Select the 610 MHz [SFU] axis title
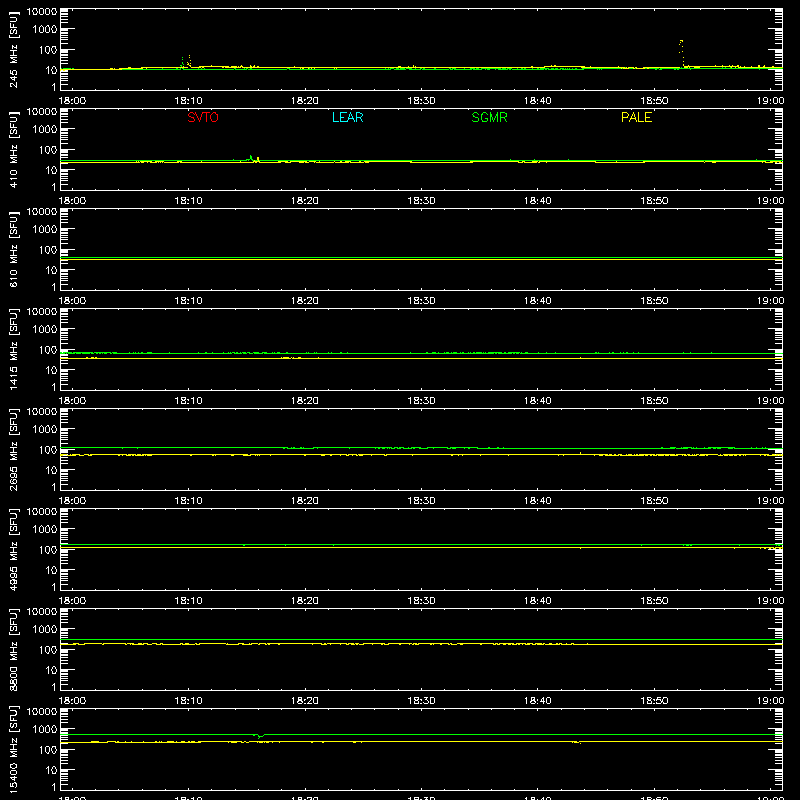Screen dimensions: 800x800 (14, 249)
